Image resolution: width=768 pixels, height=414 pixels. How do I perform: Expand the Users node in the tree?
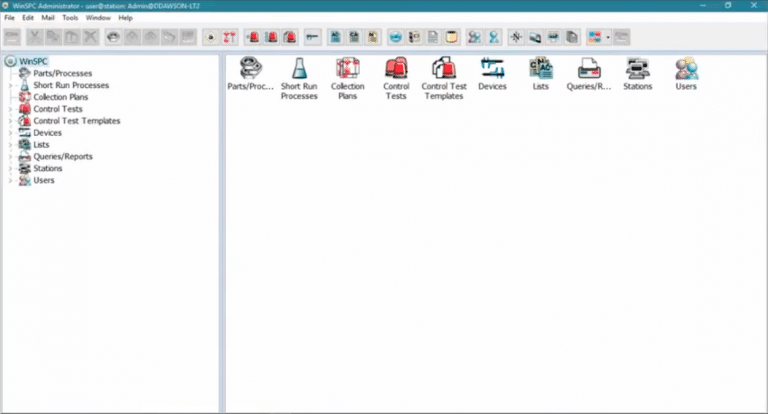[x=11, y=181]
